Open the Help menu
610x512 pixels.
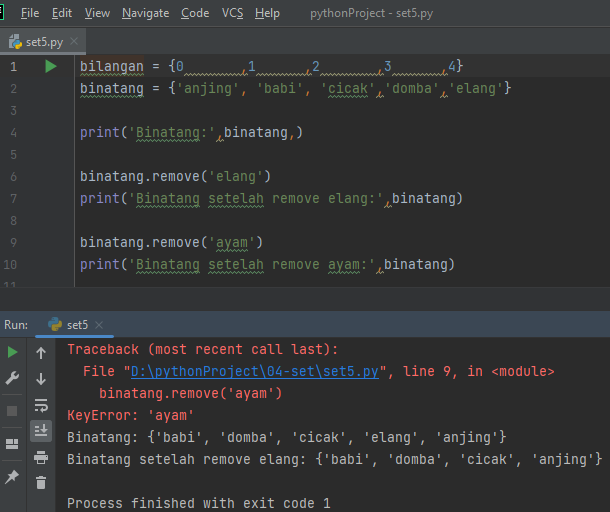coord(267,13)
